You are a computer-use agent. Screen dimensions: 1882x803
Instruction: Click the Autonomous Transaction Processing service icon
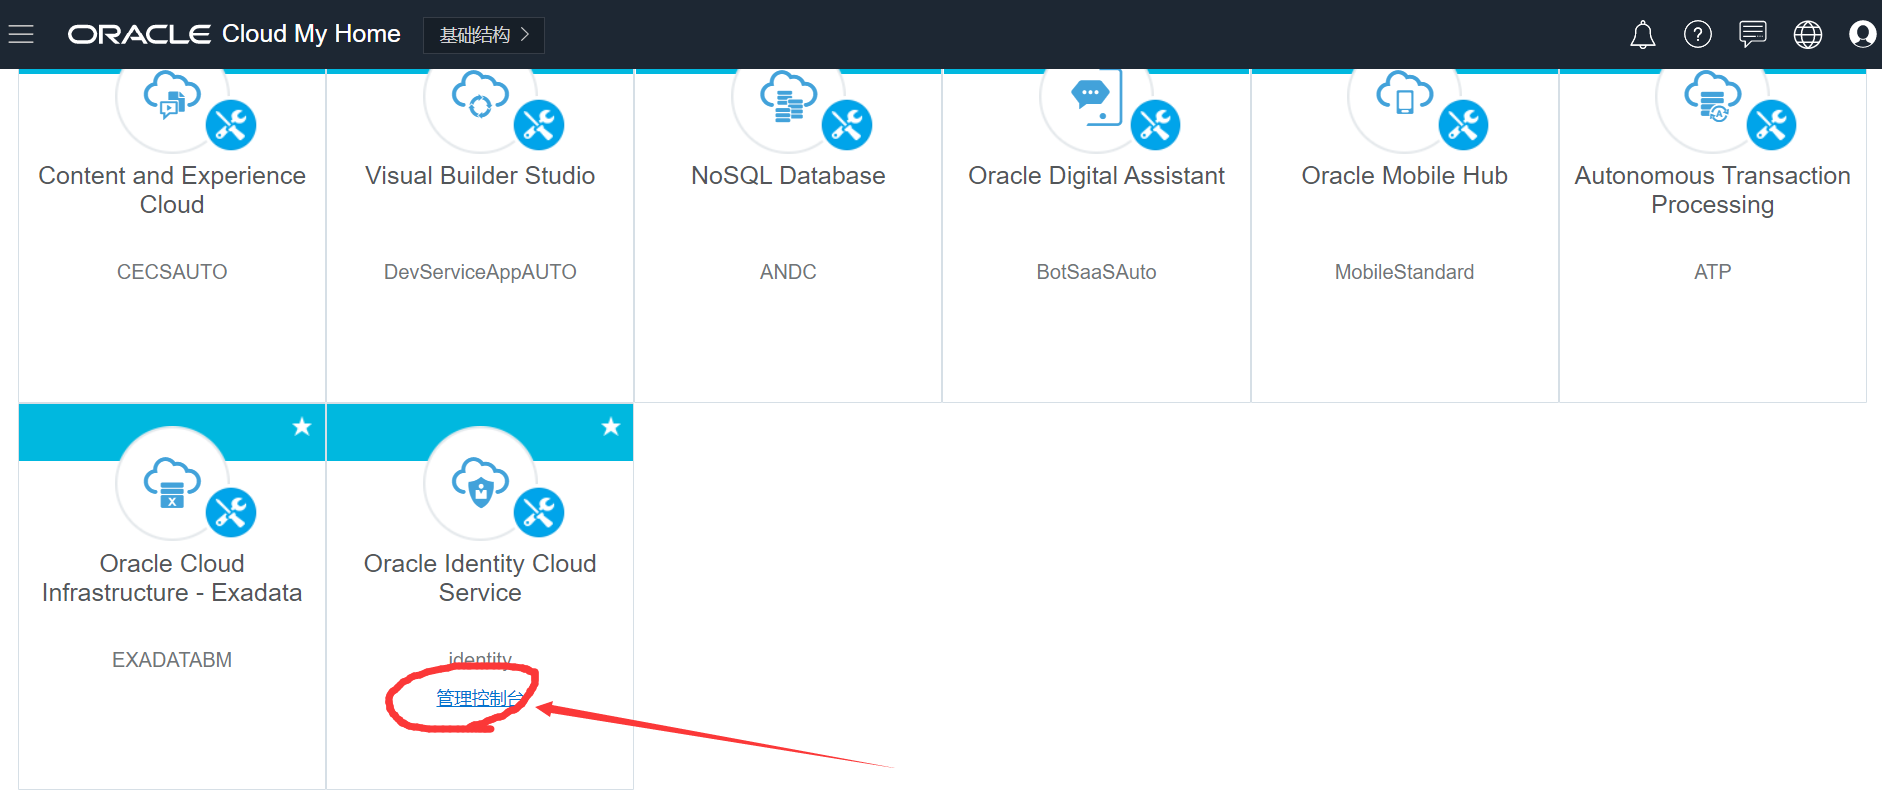pos(1712,99)
